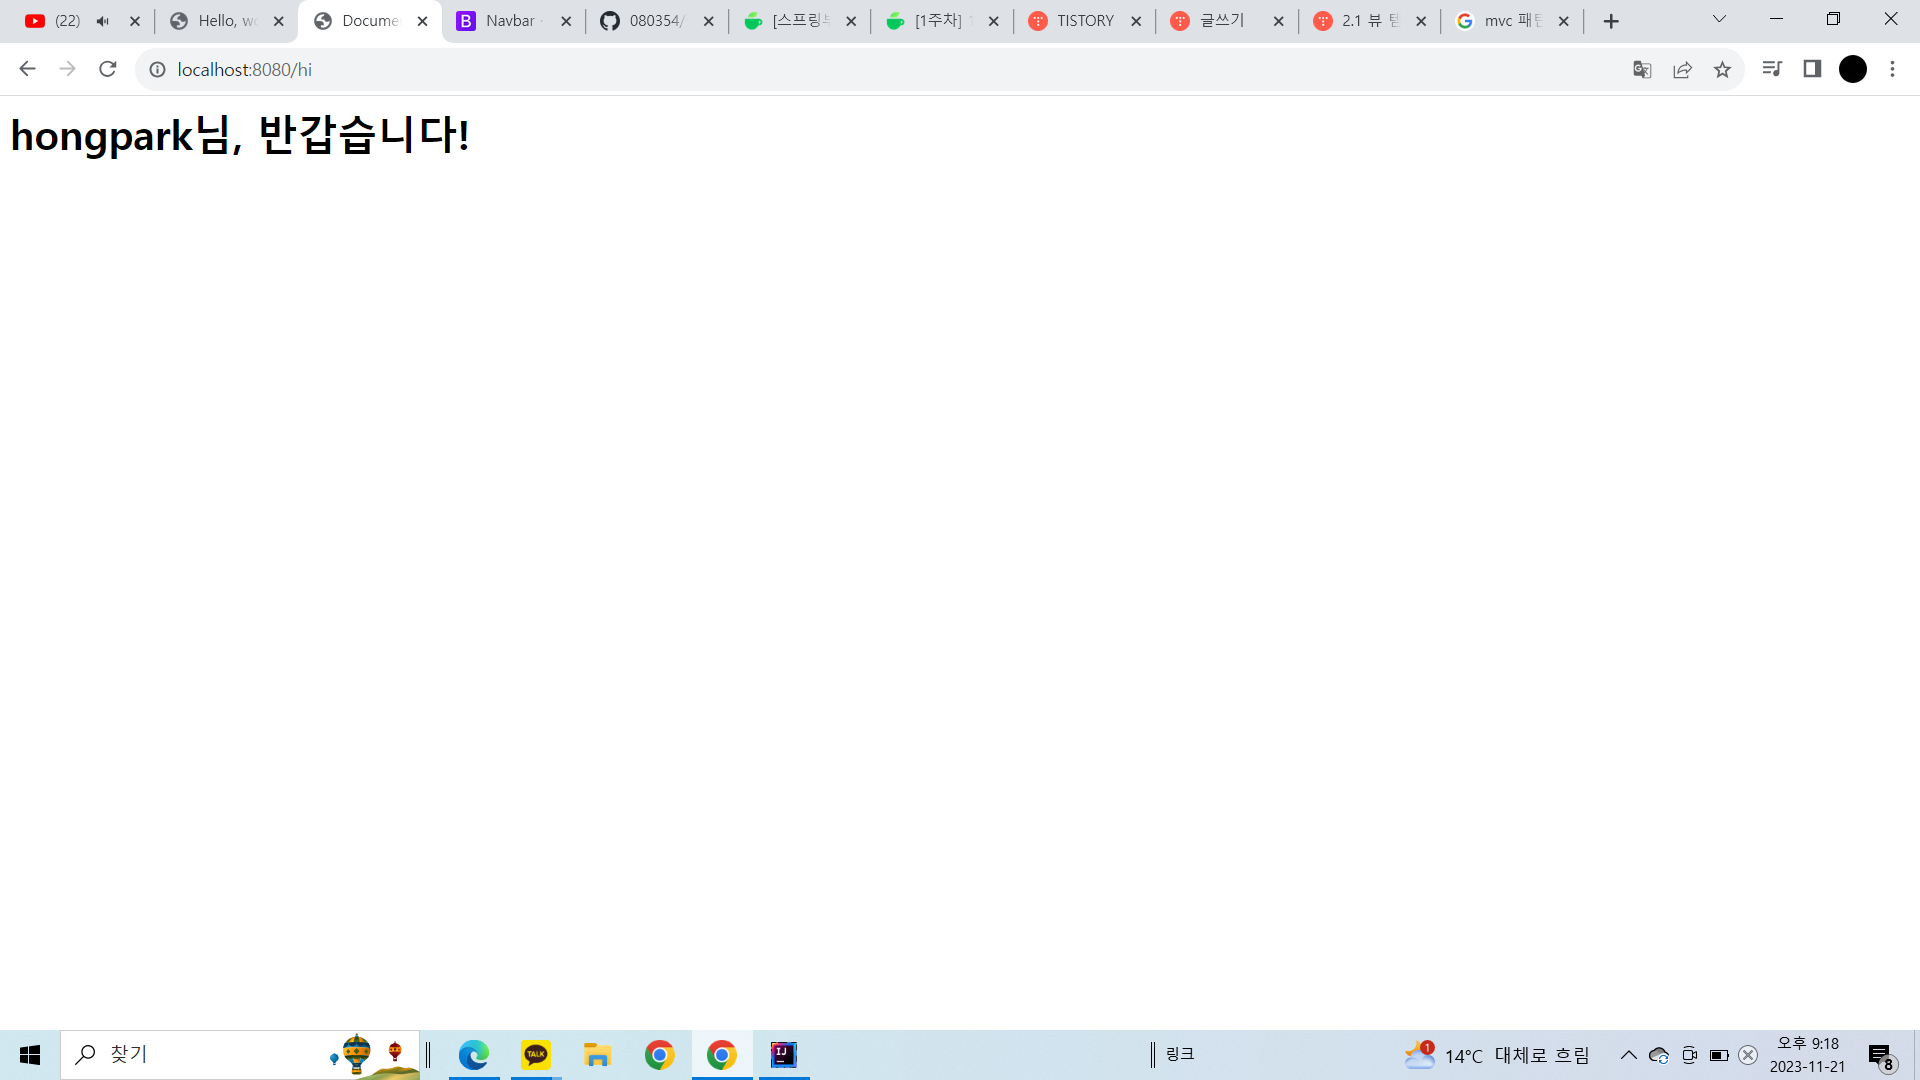
Task: Open the Google Translate page icon
Action: click(x=1642, y=69)
